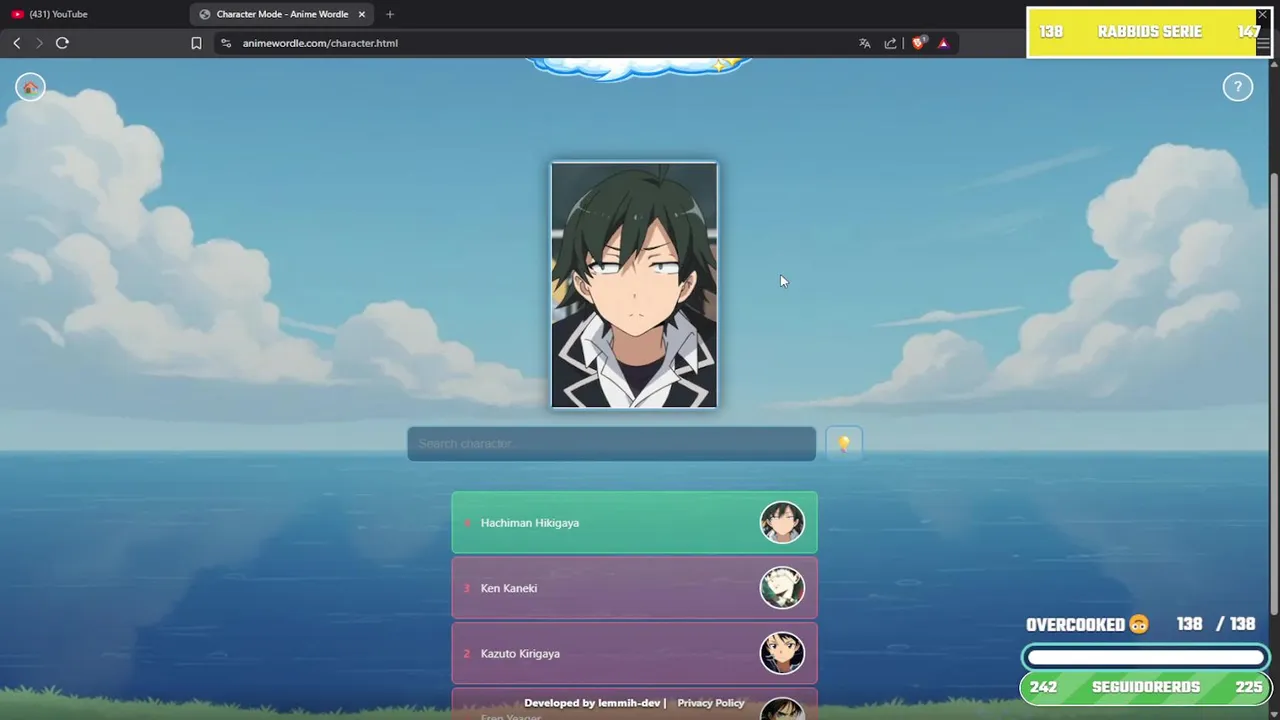Click Hachiman Hikigaya's round avatar
Viewport: 1280px width, 720px height.
click(782, 522)
